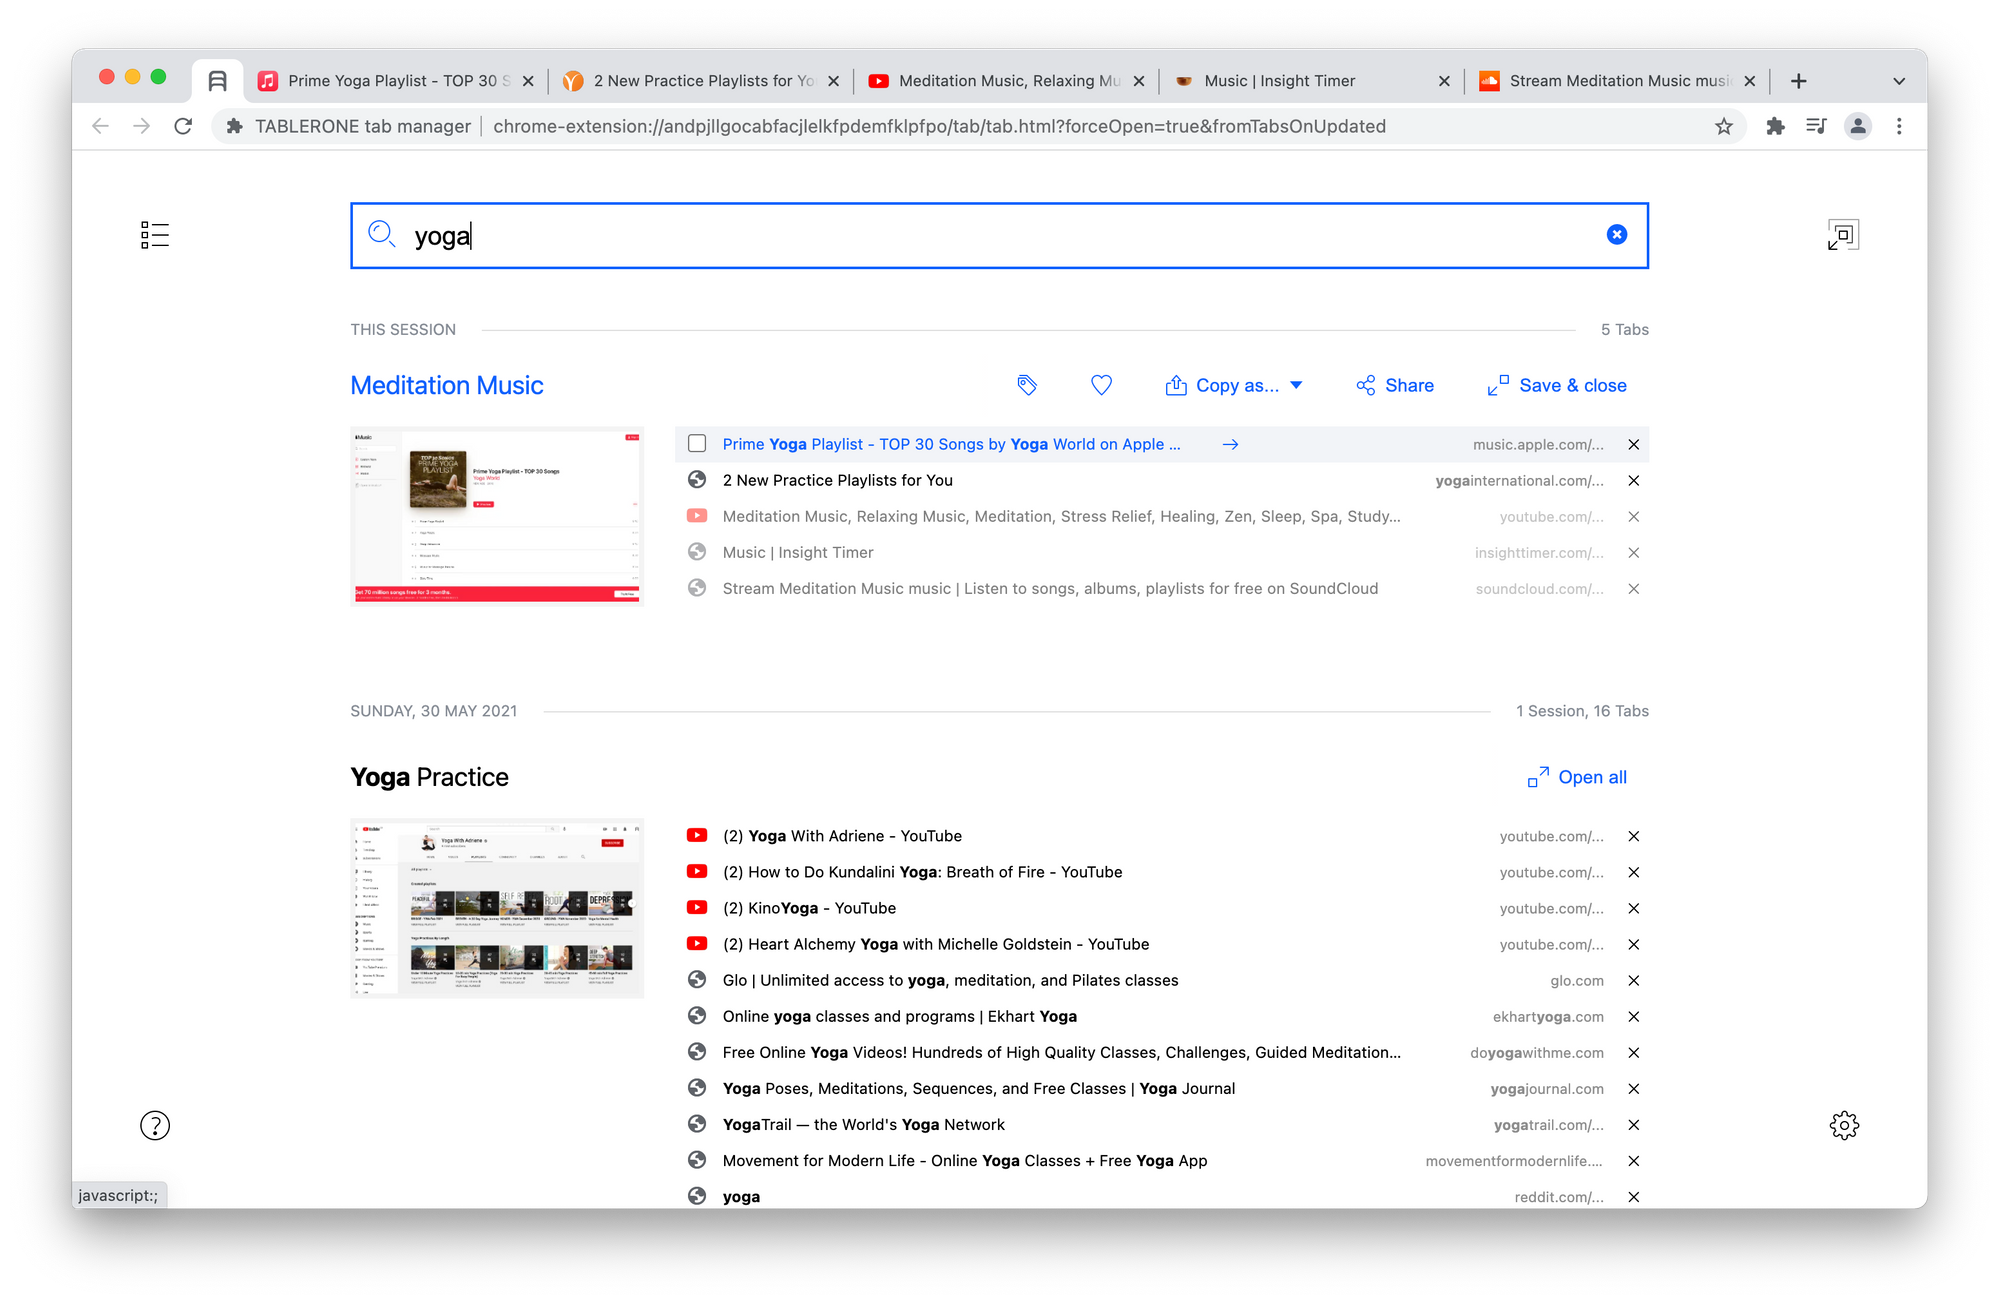This screenshot has height=1304, width=2000.
Task: Switch to Meditation Music browser tab
Action: [999, 80]
